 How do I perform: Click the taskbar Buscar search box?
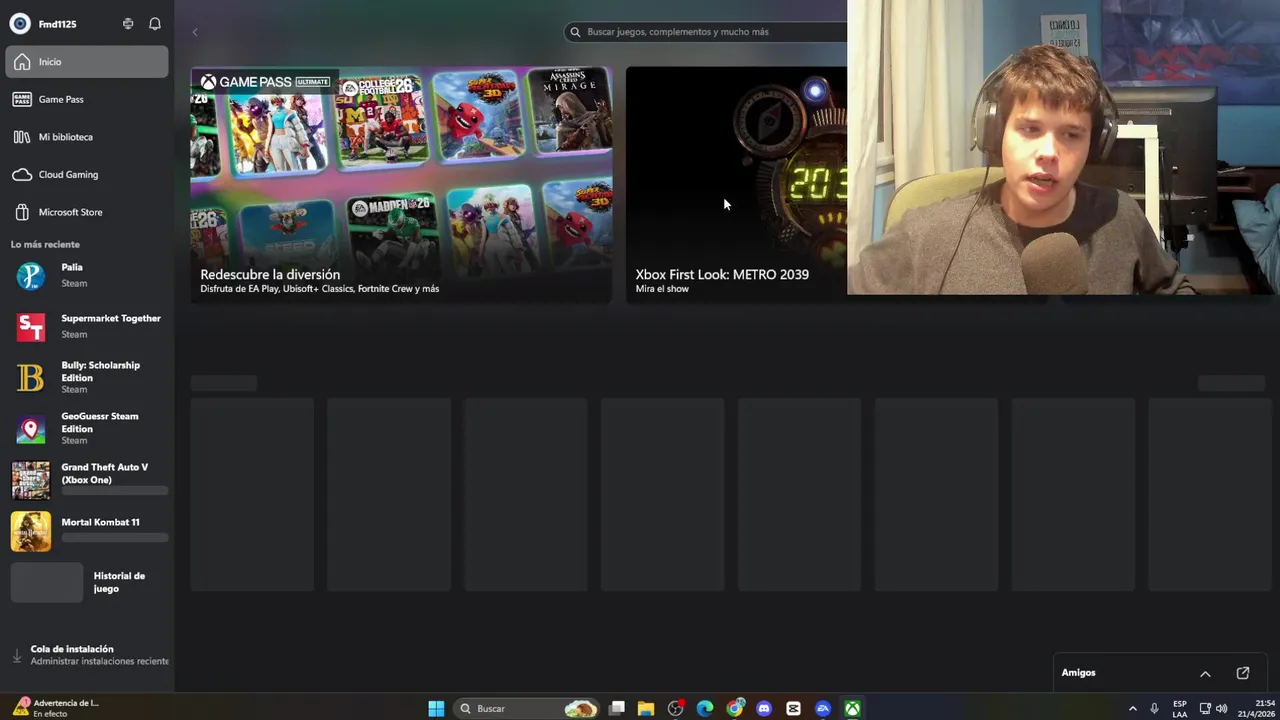tap(527, 708)
